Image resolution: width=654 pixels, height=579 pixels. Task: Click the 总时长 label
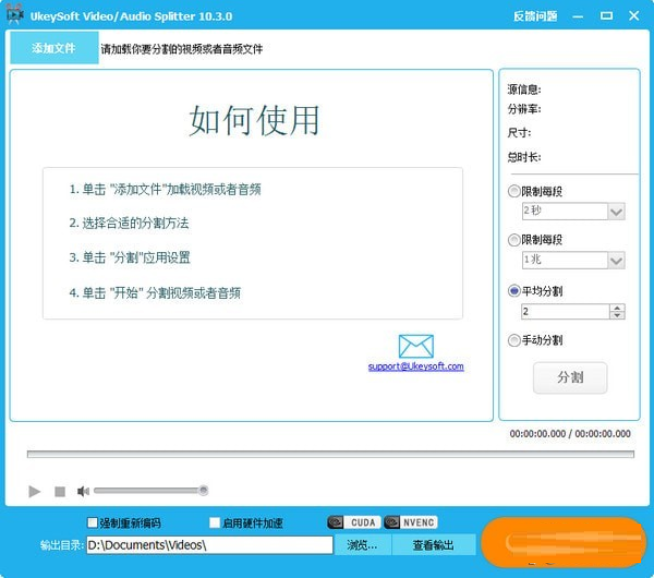click(x=524, y=157)
